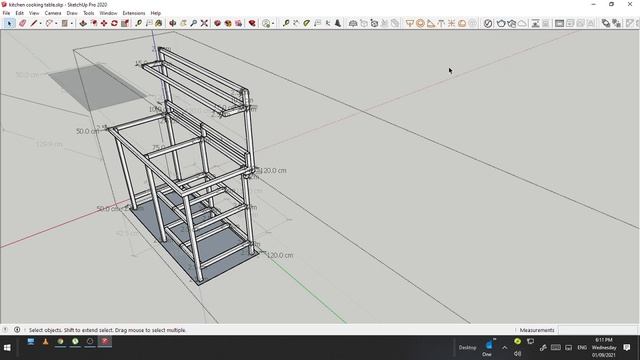Select the Select arrow tool
640x360 pixels.
pyautogui.click(x=9, y=23)
